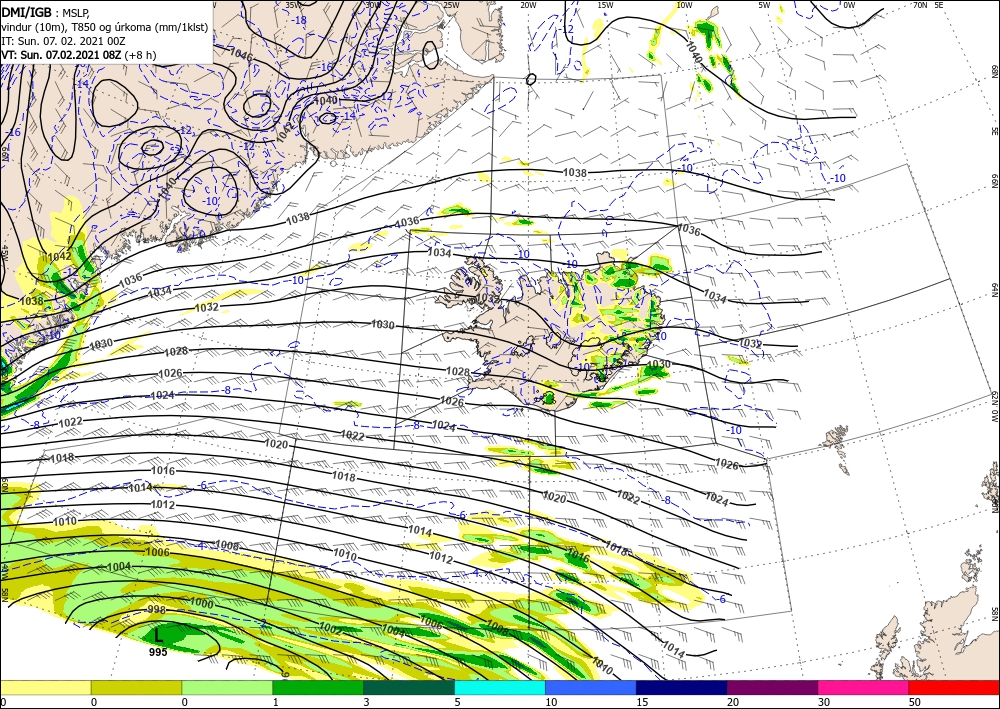Screen dimensions: 1000x709
Task: Click the 'IT: Sun. 07. 02. 2021 00Z' line
Action: click(63, 41)
